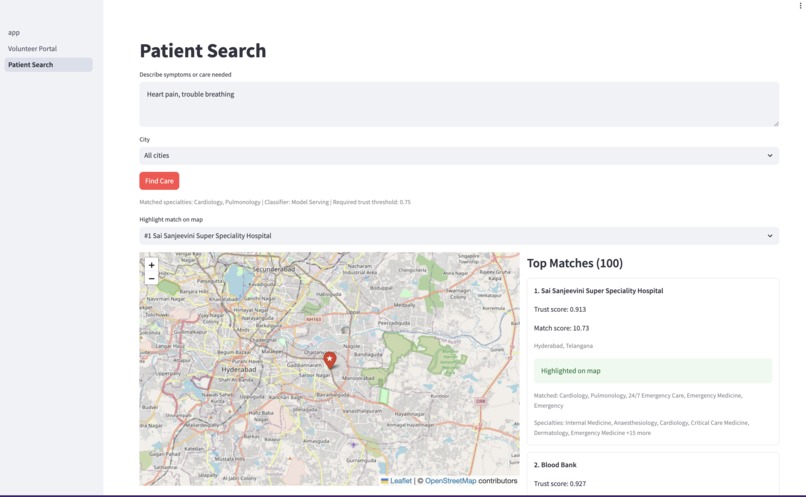The width and height of the screenshot is (806, 497).
Task: Click the Patient Search page heading
Action: (203, 51)
